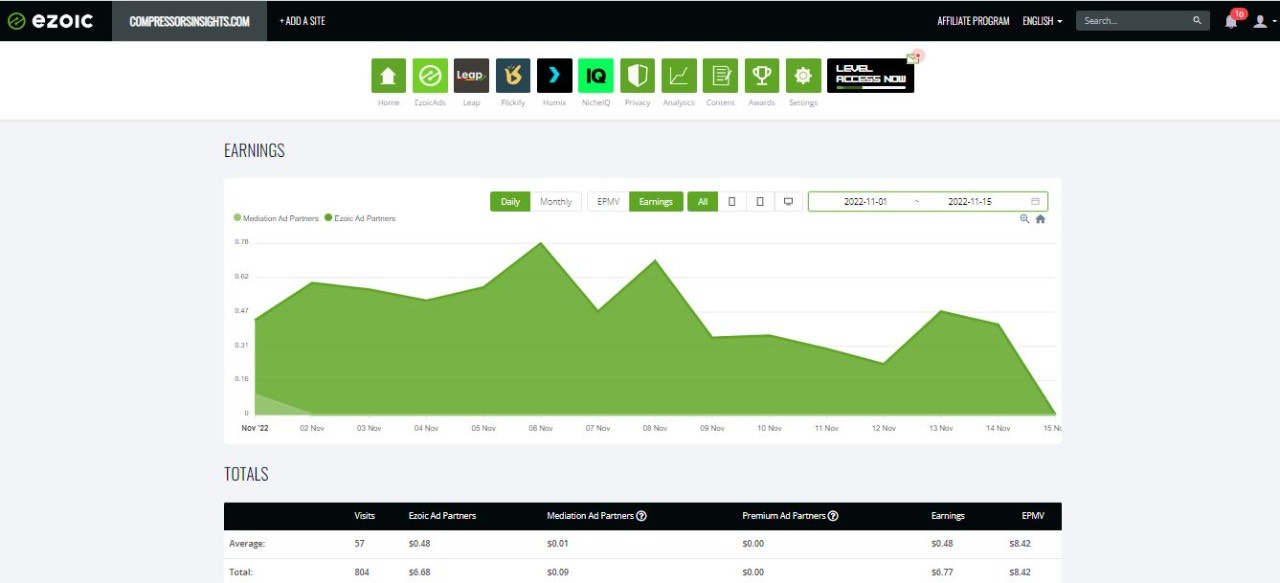Select the compressorsinsights.com site tab
1280x583 pixels.
190,21
